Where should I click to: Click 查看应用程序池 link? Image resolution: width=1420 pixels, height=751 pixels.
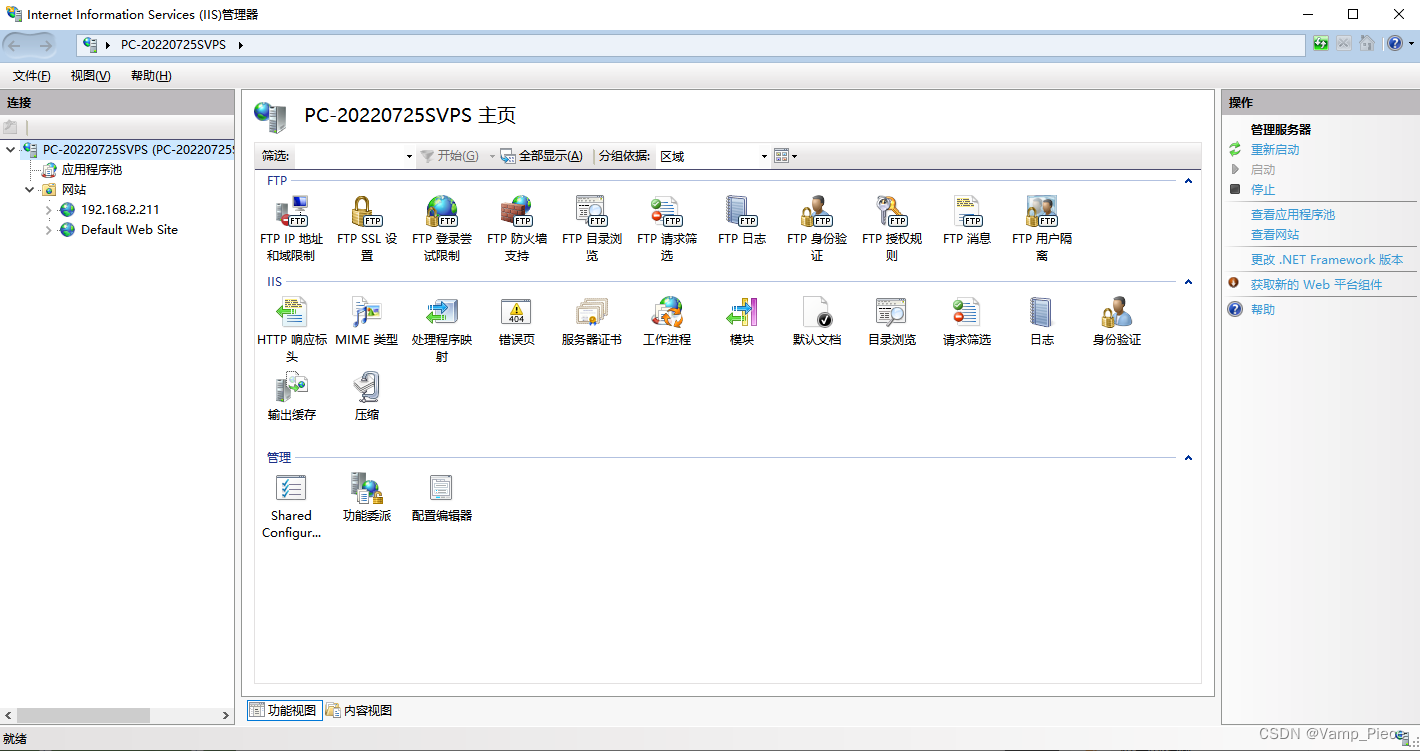[1293, 215]
